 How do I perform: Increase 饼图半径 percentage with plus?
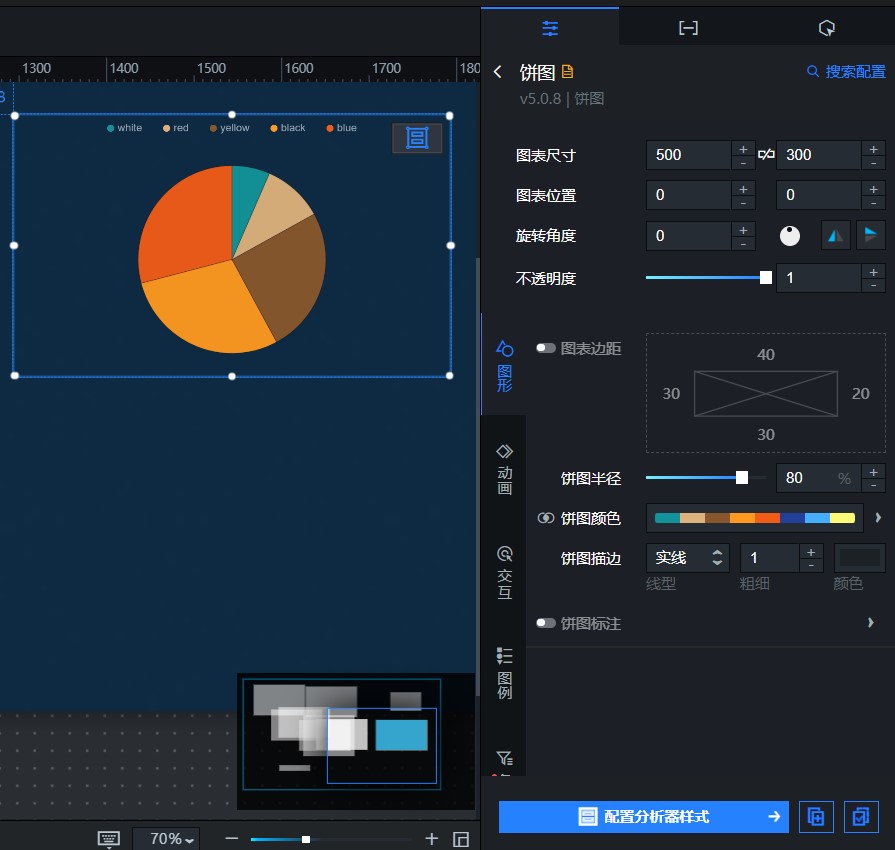point(873,472)
